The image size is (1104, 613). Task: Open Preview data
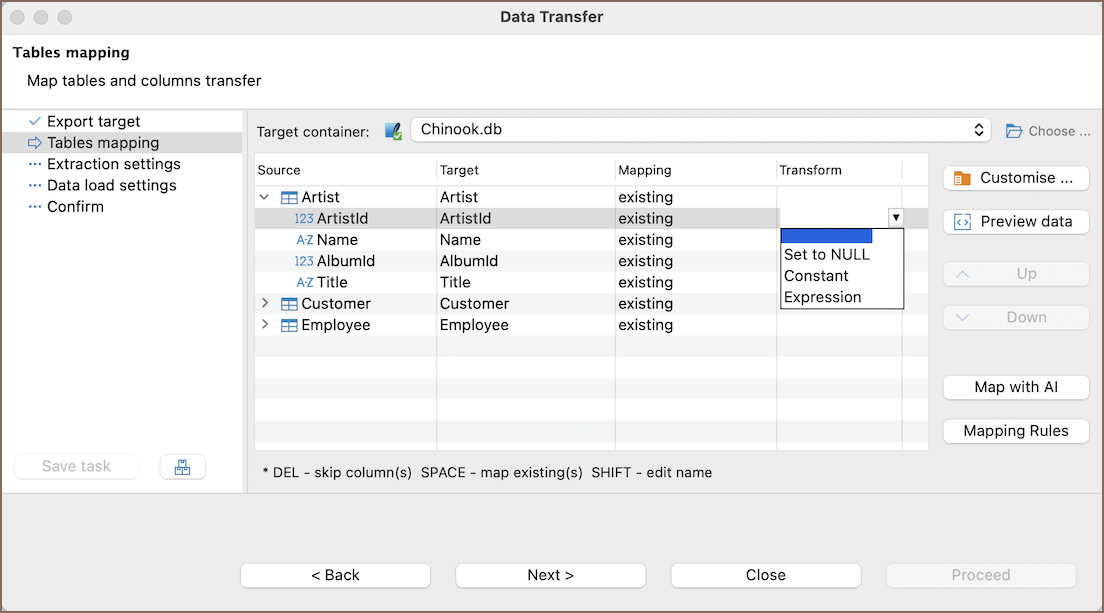tap(1015, 222)
